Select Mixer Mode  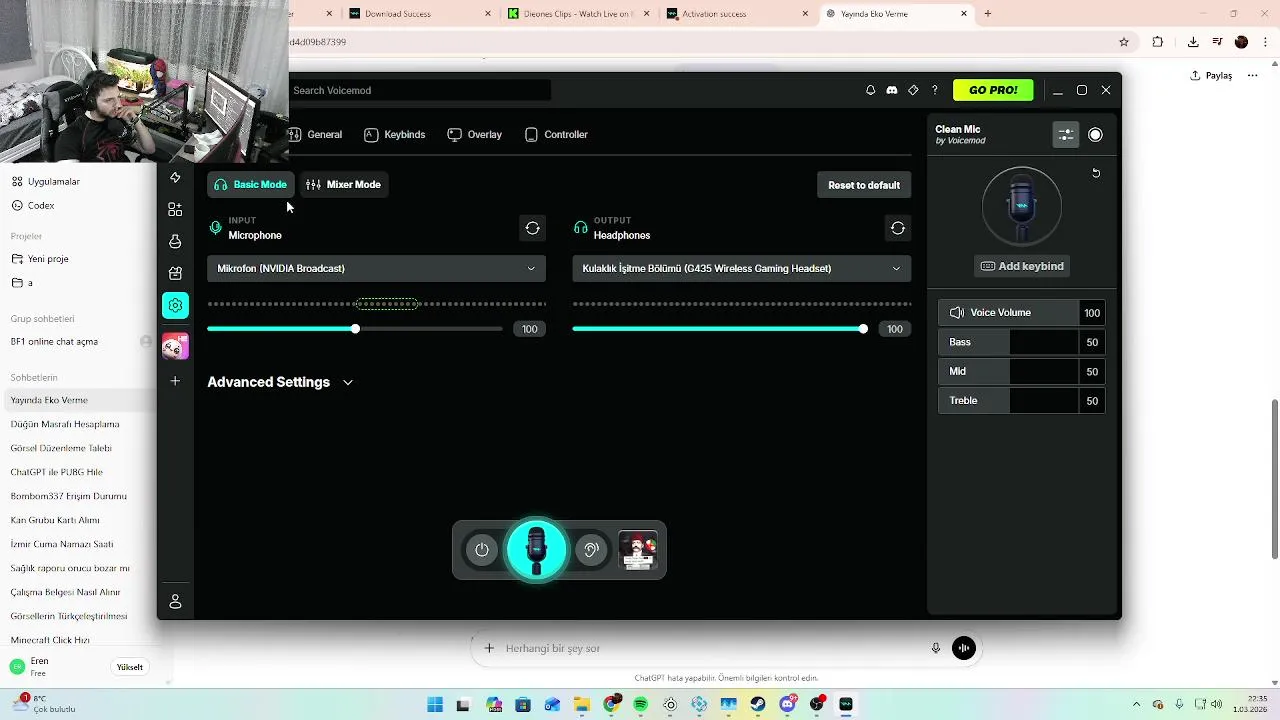tap(344, 184)
